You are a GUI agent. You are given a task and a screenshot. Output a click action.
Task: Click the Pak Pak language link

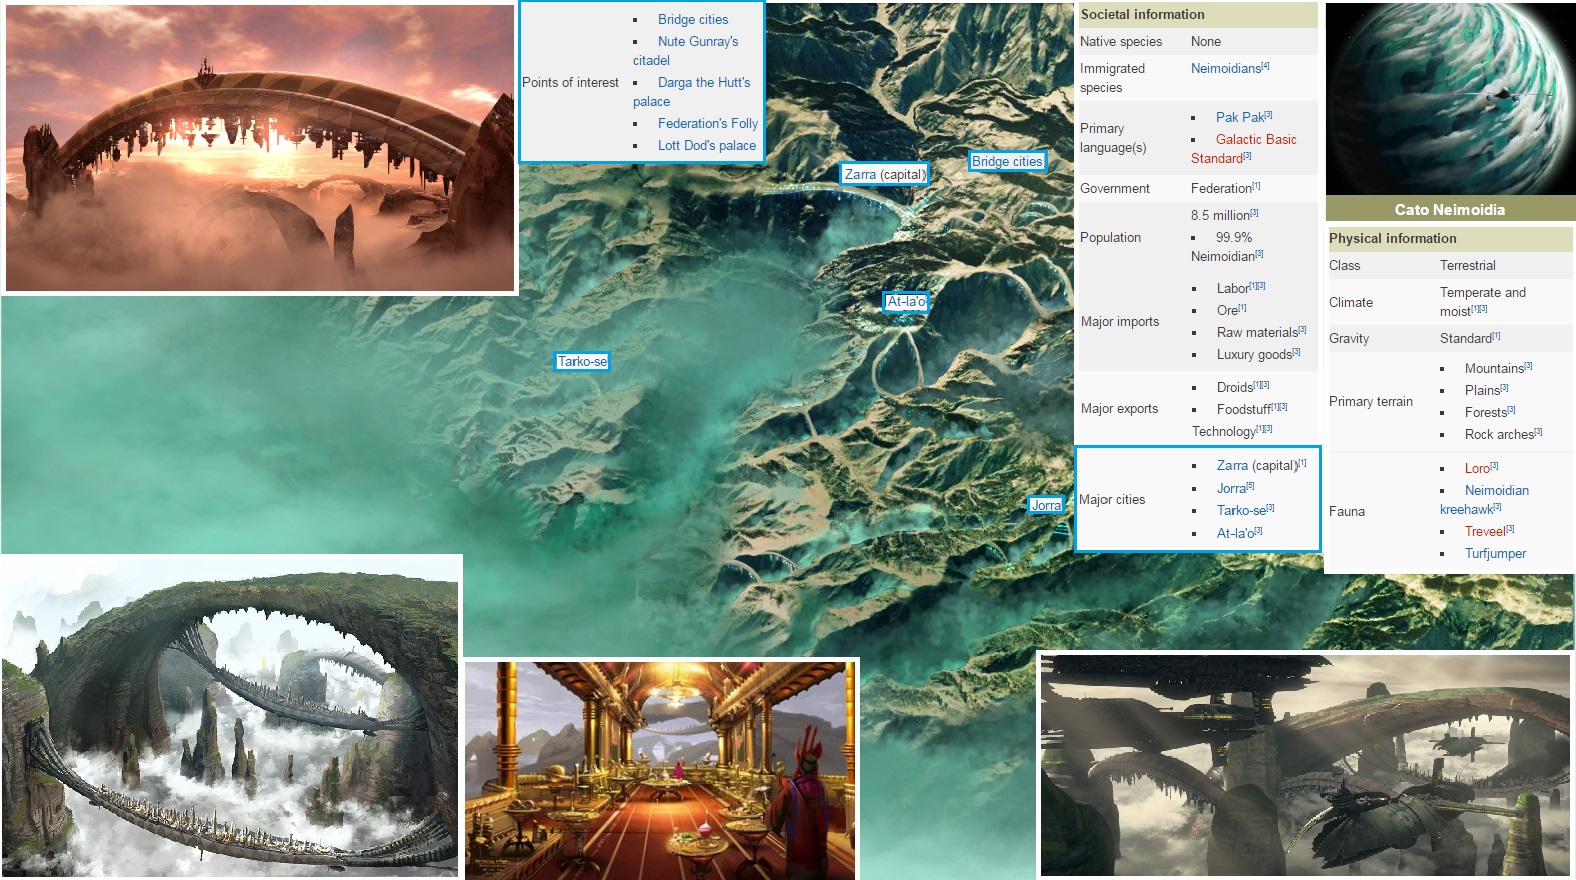(1239, 118)
